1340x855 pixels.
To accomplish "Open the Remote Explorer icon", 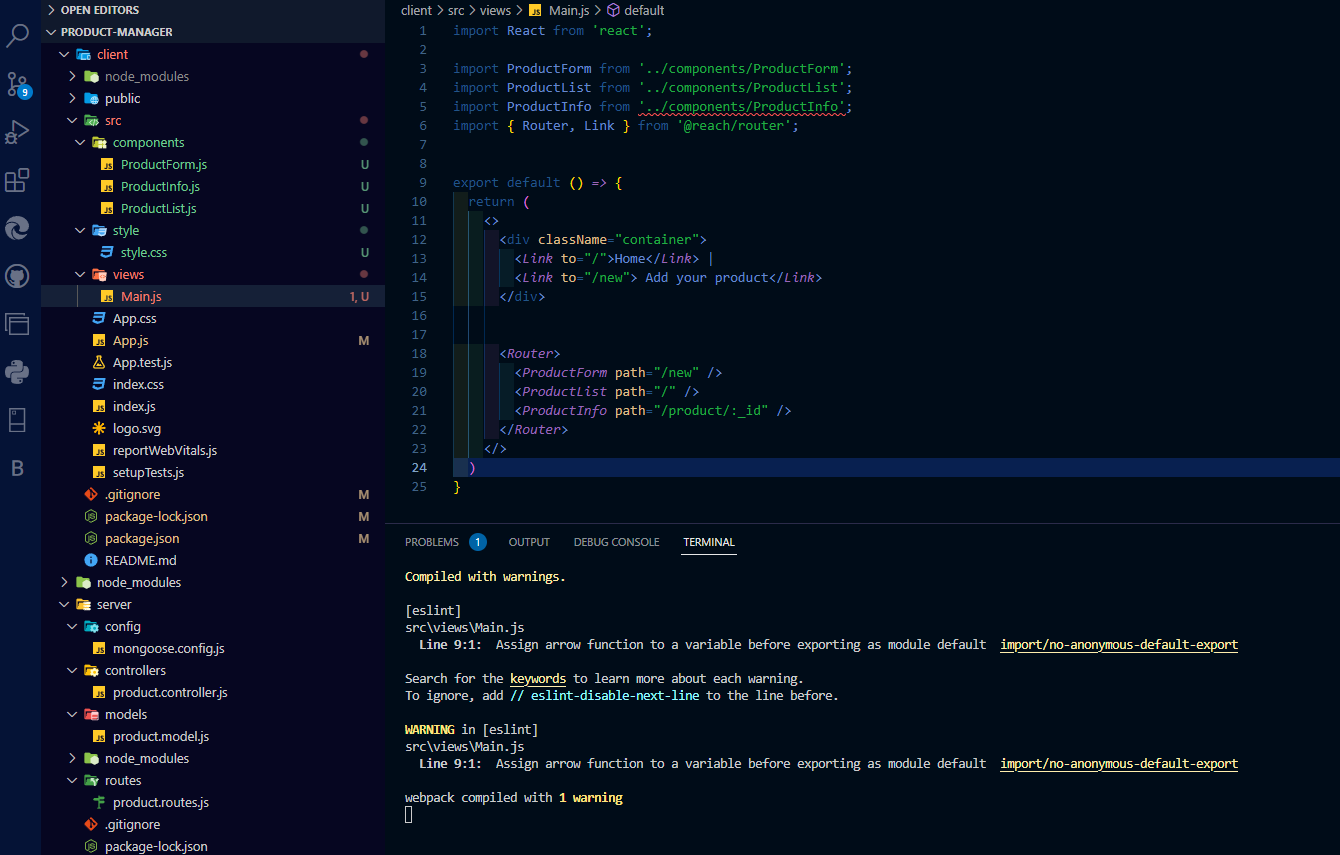I will (20, 324).
